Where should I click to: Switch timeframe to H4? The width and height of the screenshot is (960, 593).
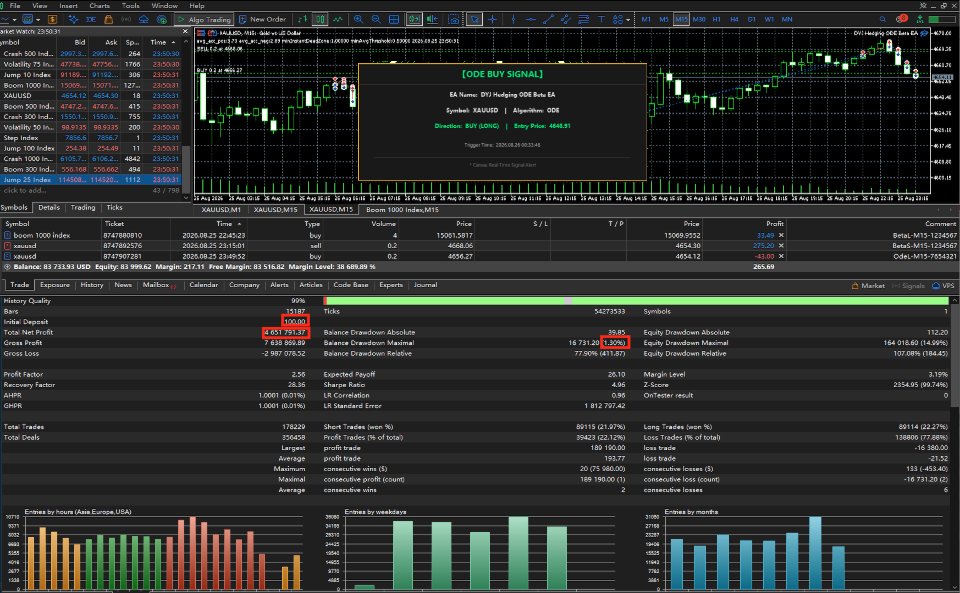[x=734, y=20]
